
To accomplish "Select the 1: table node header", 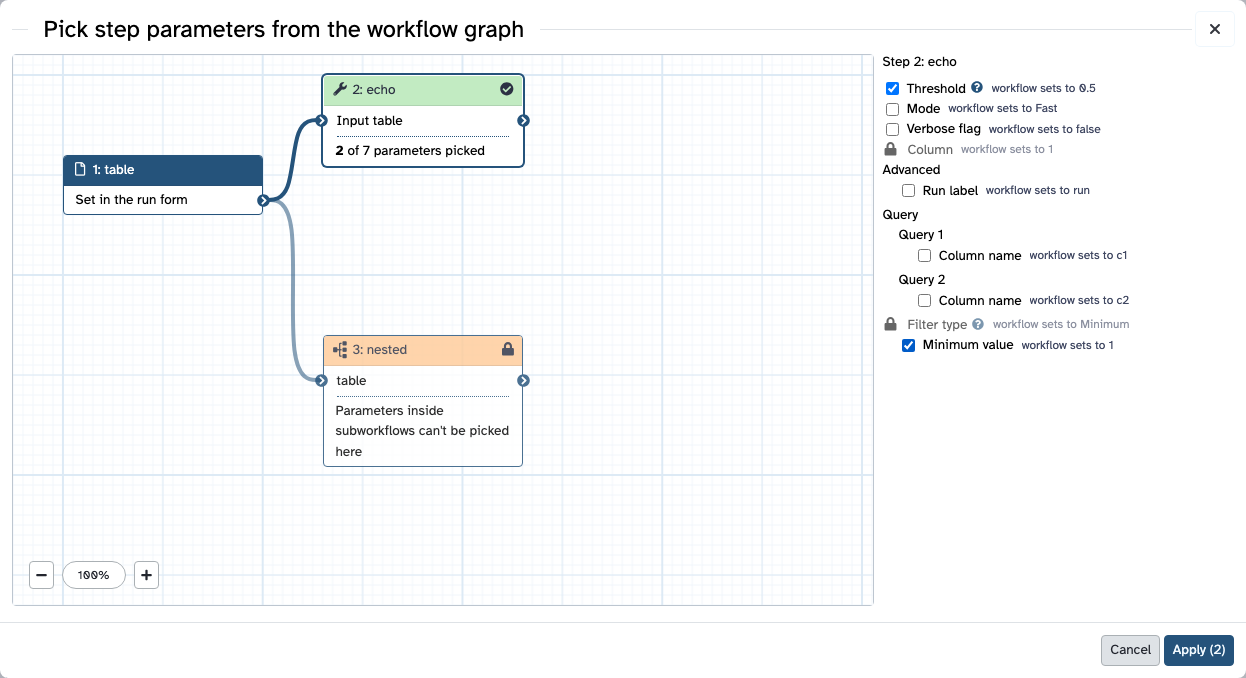I will click(163, 170).
